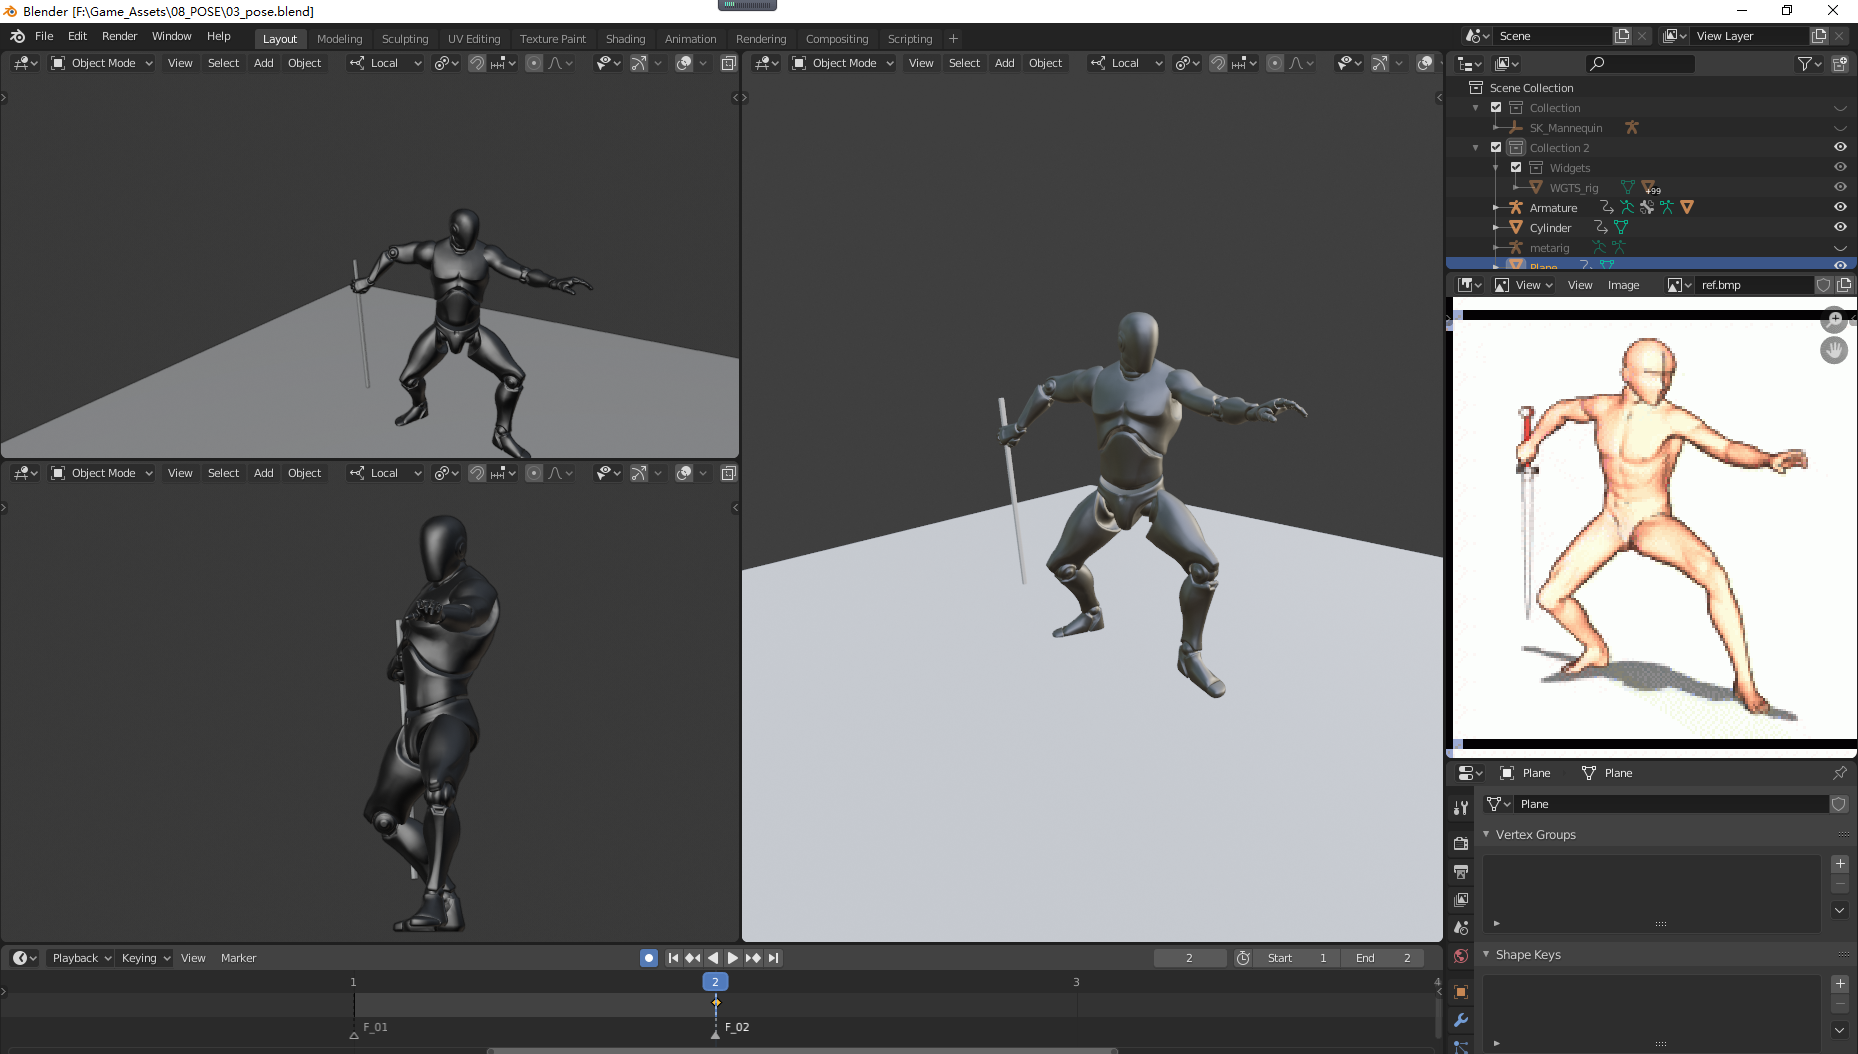
Task: Open the Render properties camera tab
Action: pyautogui.click(x=1461, y=843)
